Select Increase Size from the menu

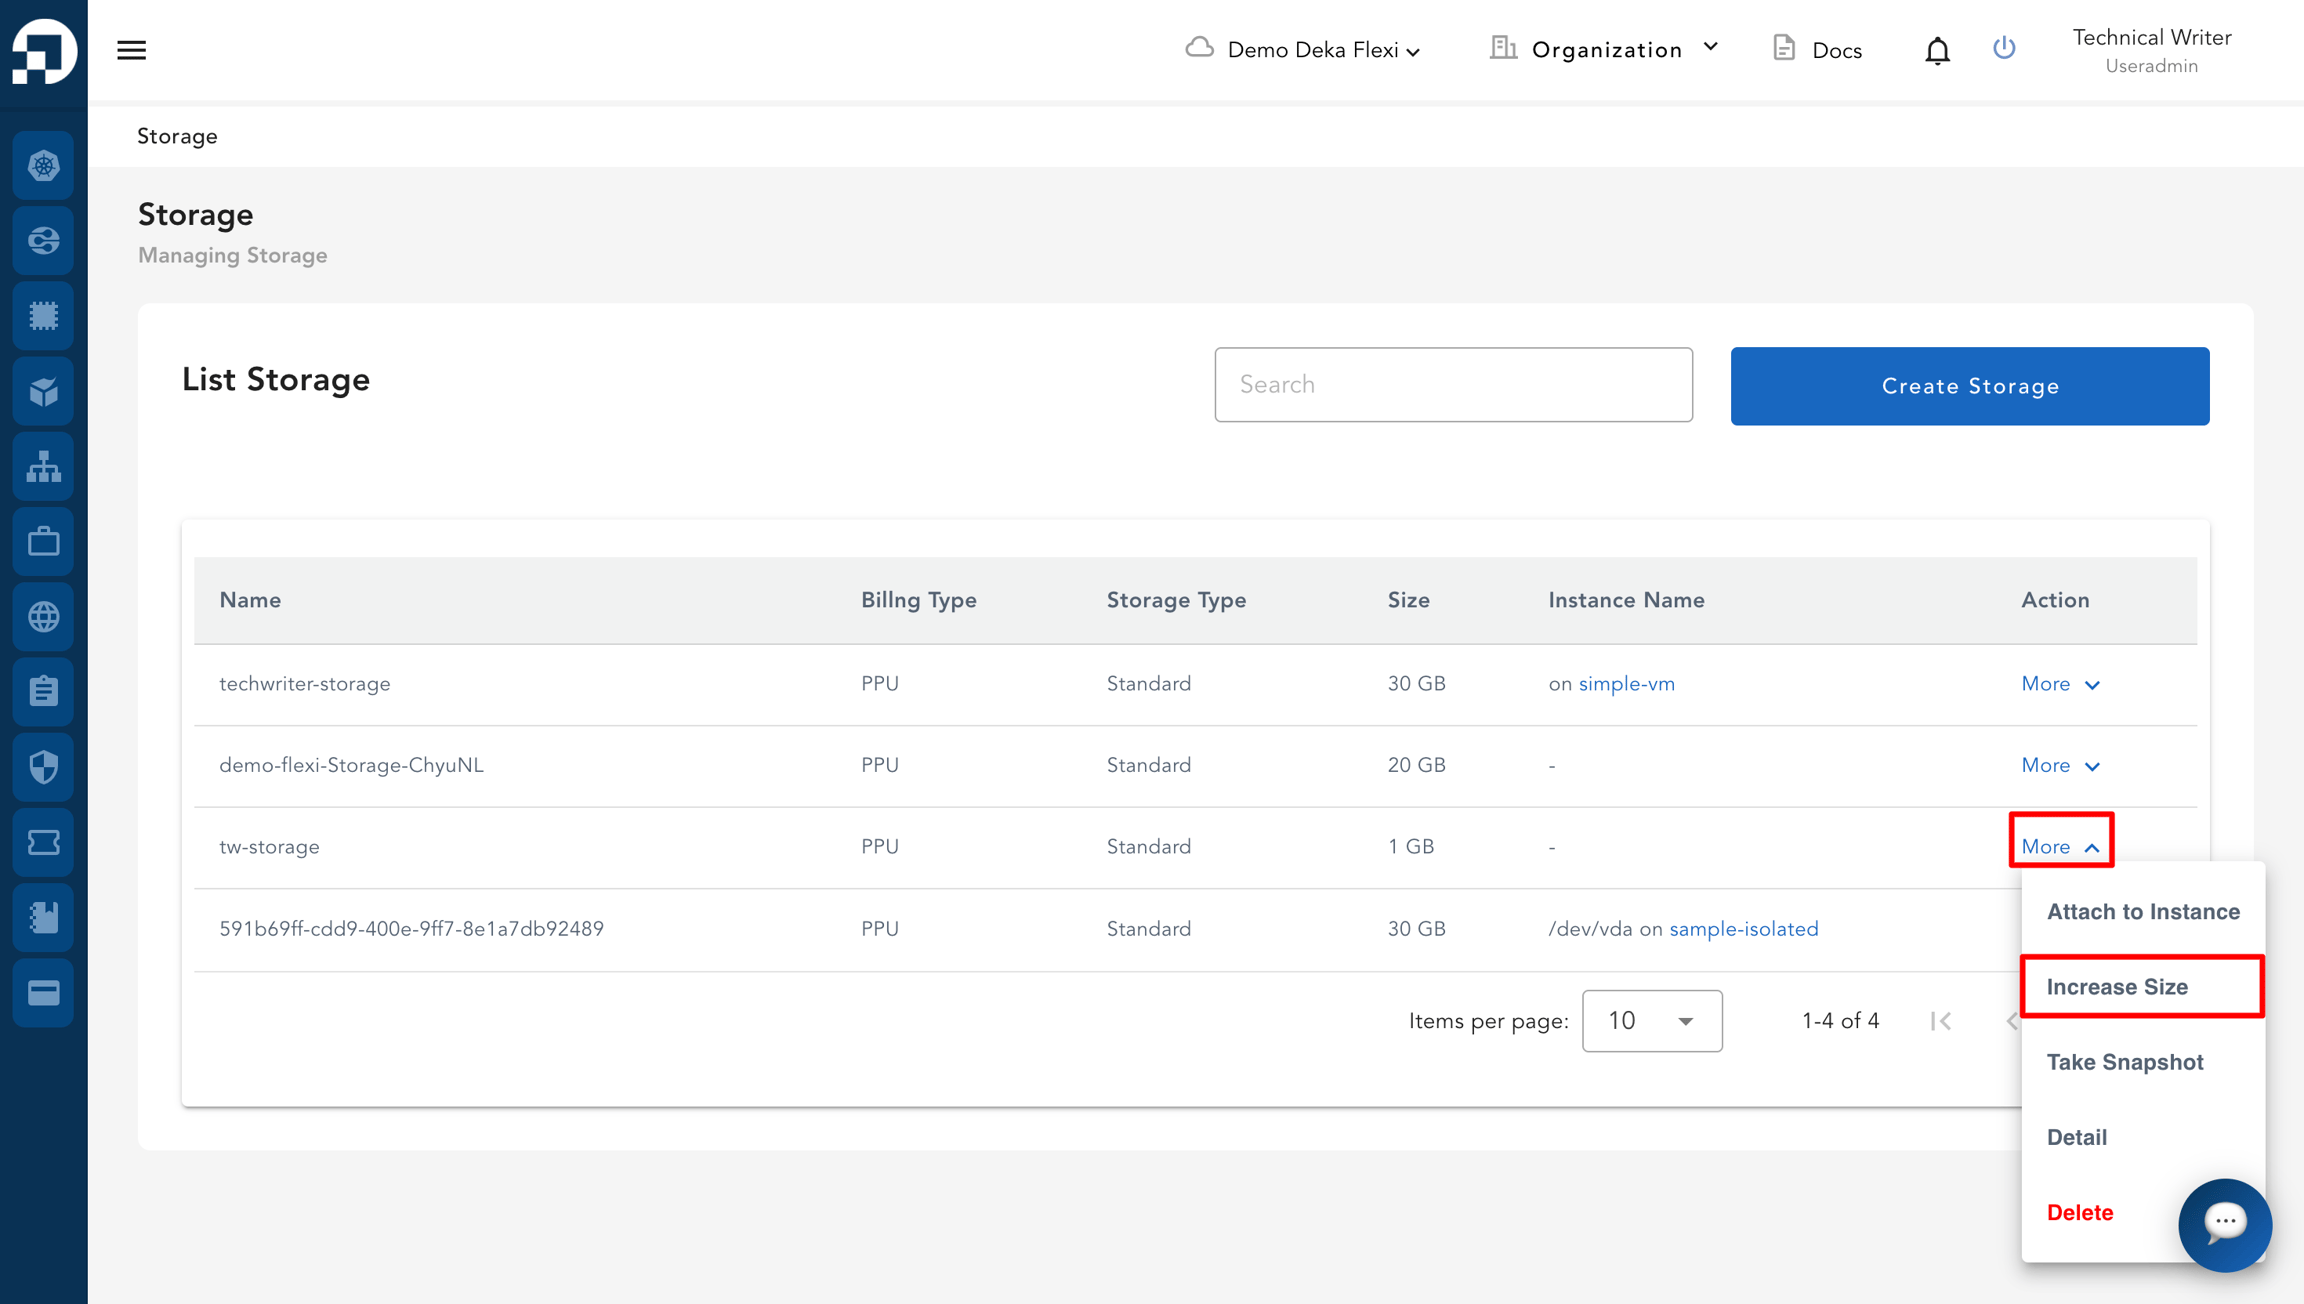pos(2142,987)
